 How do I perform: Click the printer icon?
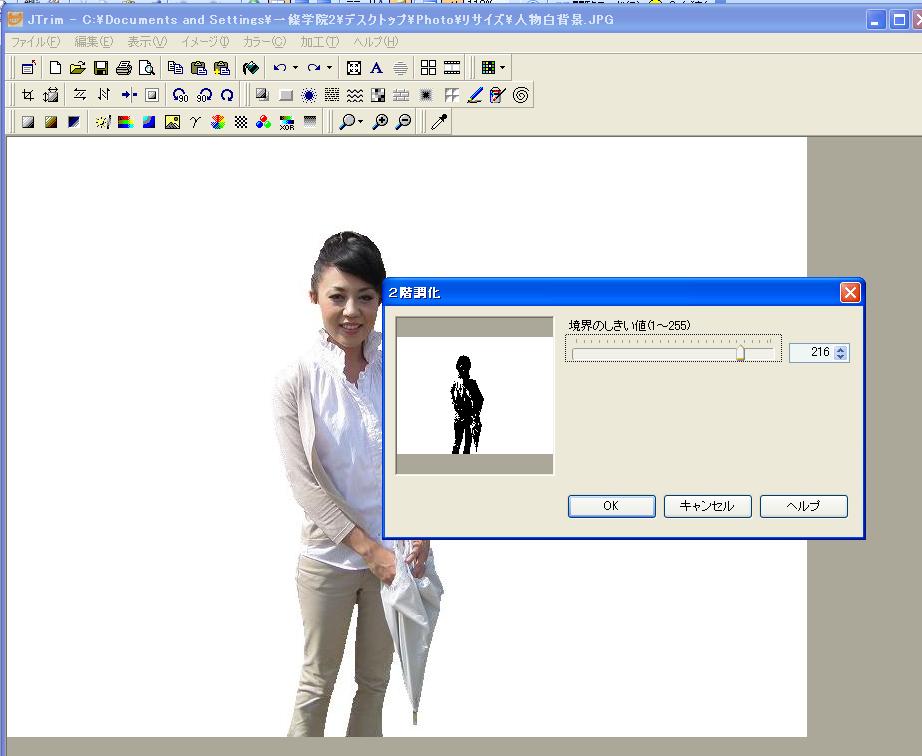pos(123,68)
